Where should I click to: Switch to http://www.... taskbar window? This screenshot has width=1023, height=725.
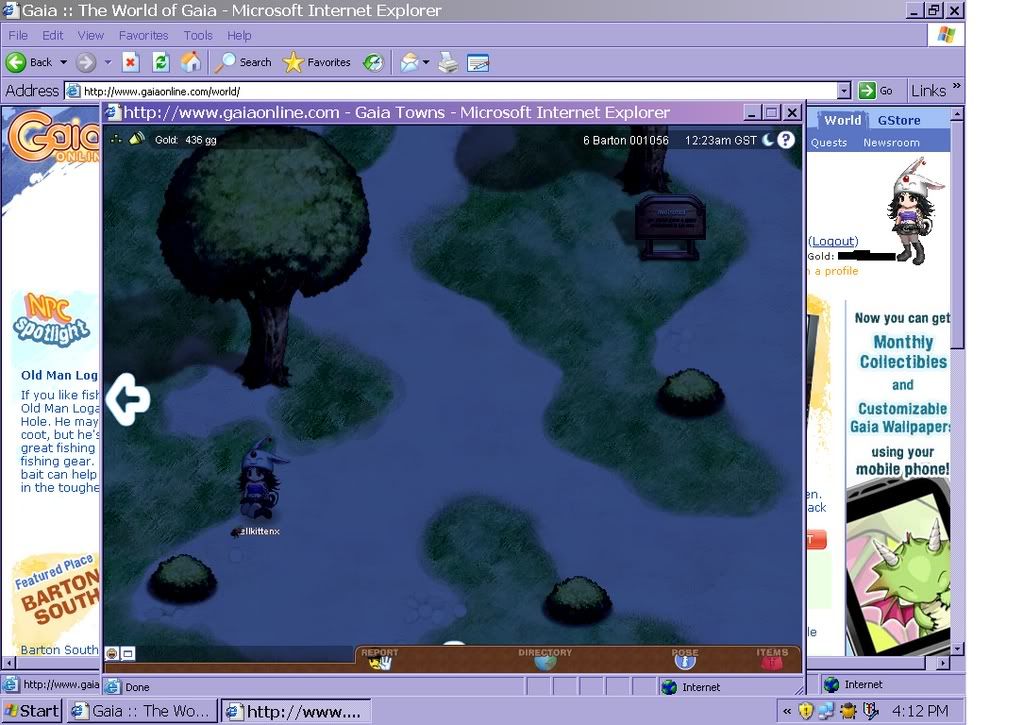click(296, 711)
